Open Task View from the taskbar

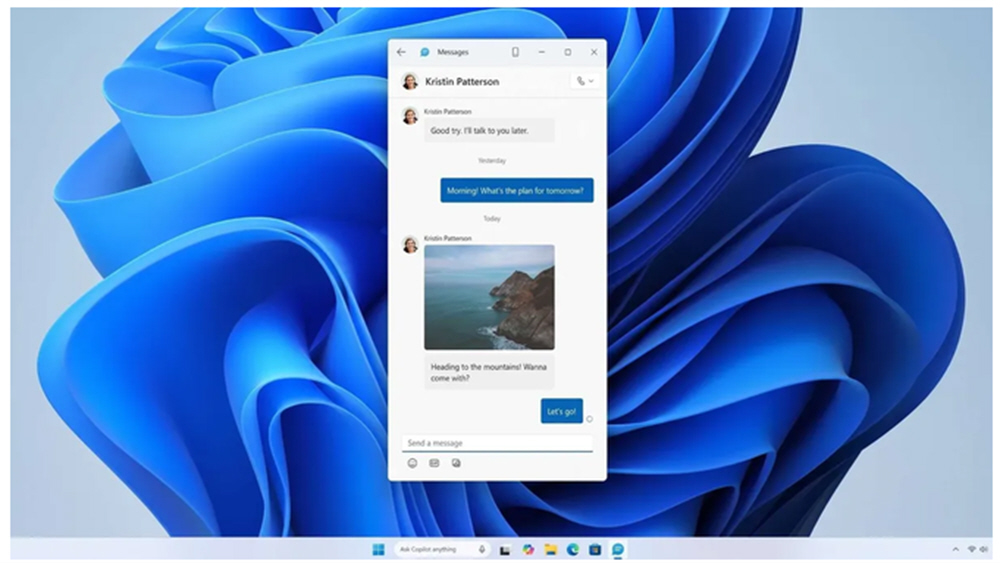click(505, 549)
